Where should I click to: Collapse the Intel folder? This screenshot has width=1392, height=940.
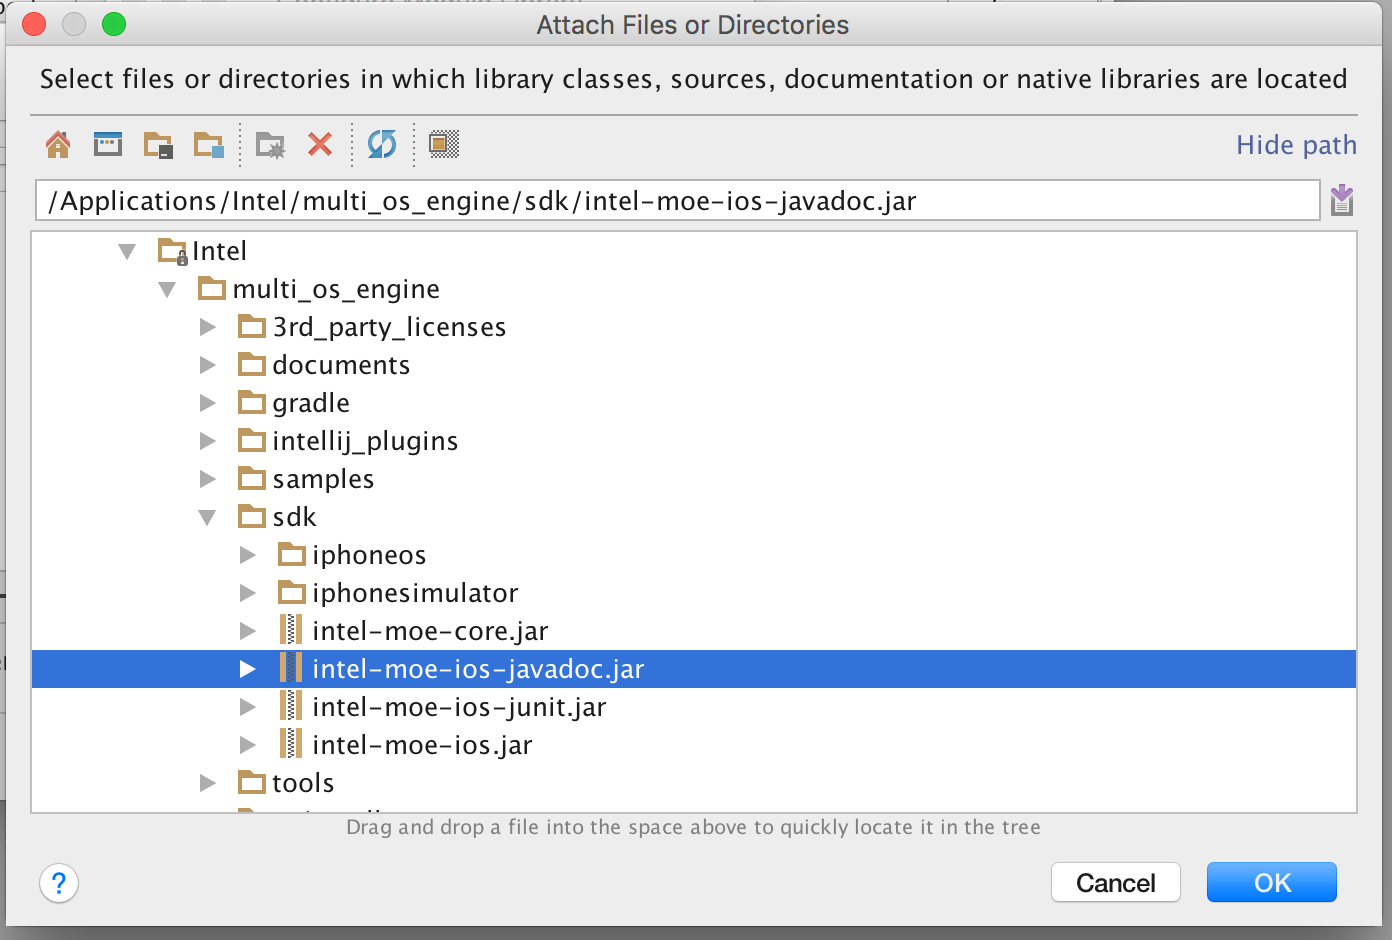pyautogui.click(x=127, y=251)
